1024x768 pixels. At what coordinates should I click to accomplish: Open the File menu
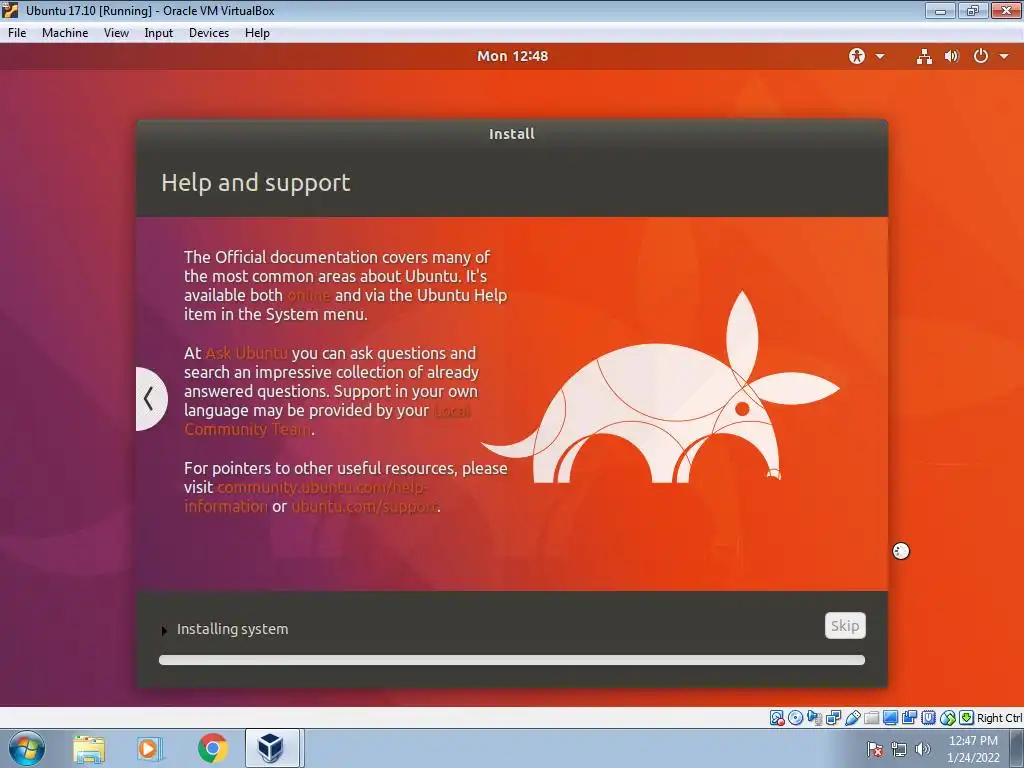click(17, 33)
